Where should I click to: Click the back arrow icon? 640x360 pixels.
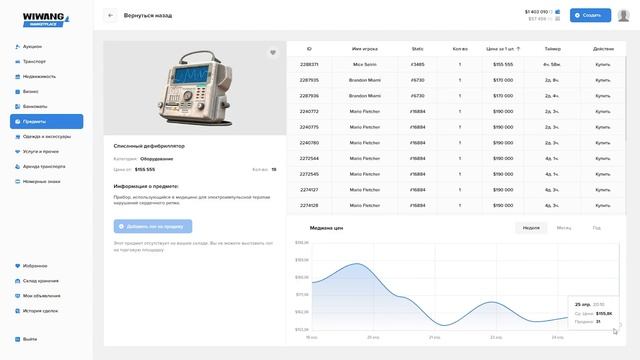click(x=111, y=16)
